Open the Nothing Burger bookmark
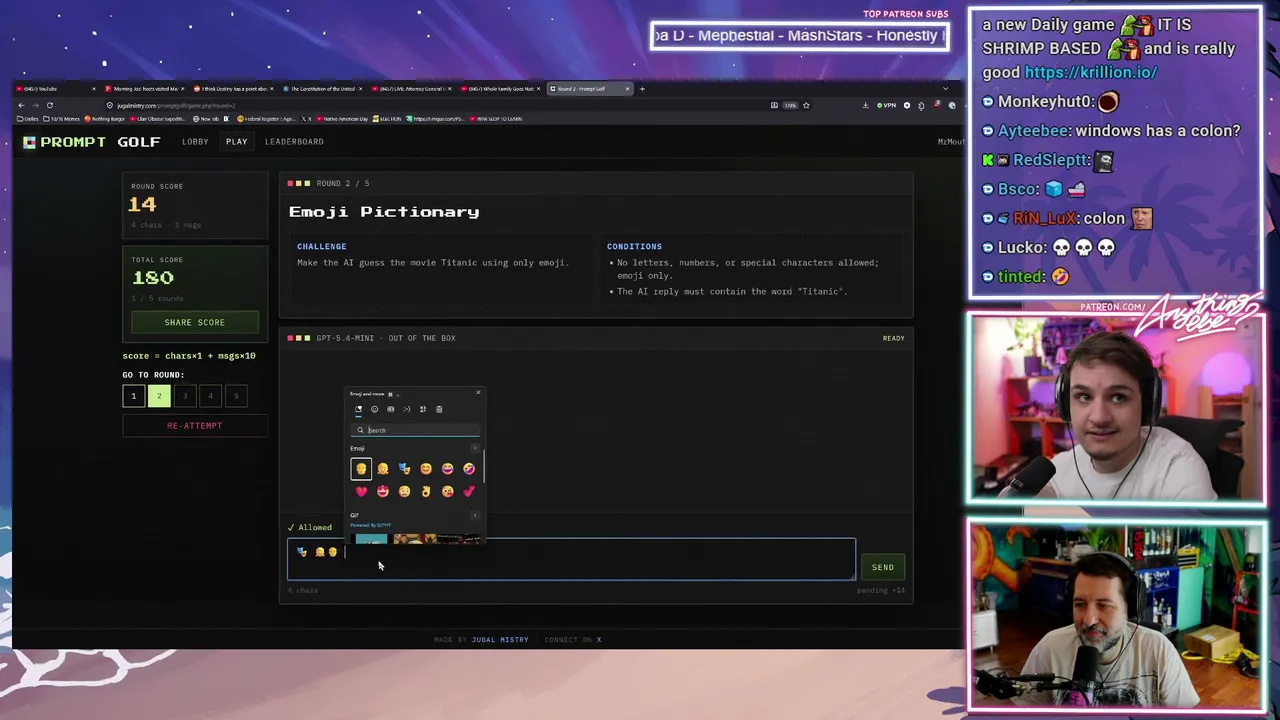Screen dimensions: 1280x720 tap(105, 119)
